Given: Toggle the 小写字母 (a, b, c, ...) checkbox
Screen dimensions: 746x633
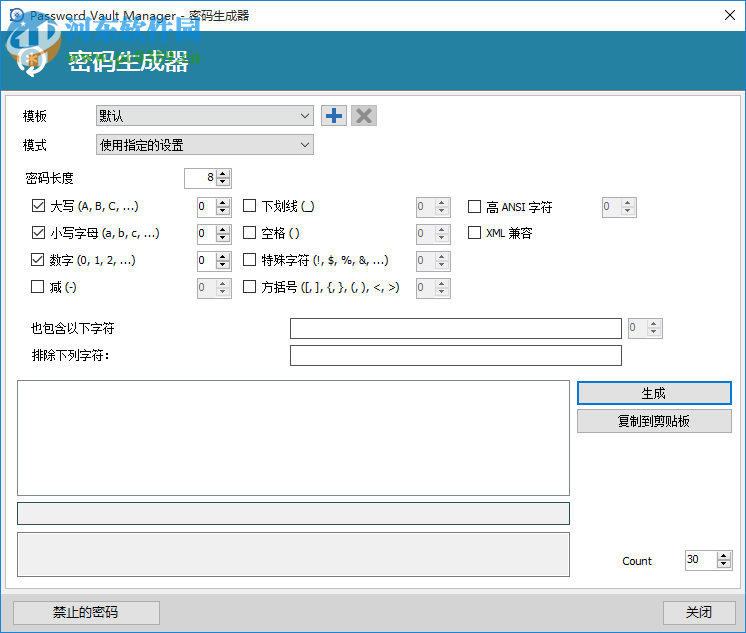Looking at the screenshot, I should [x=38, y=233].
